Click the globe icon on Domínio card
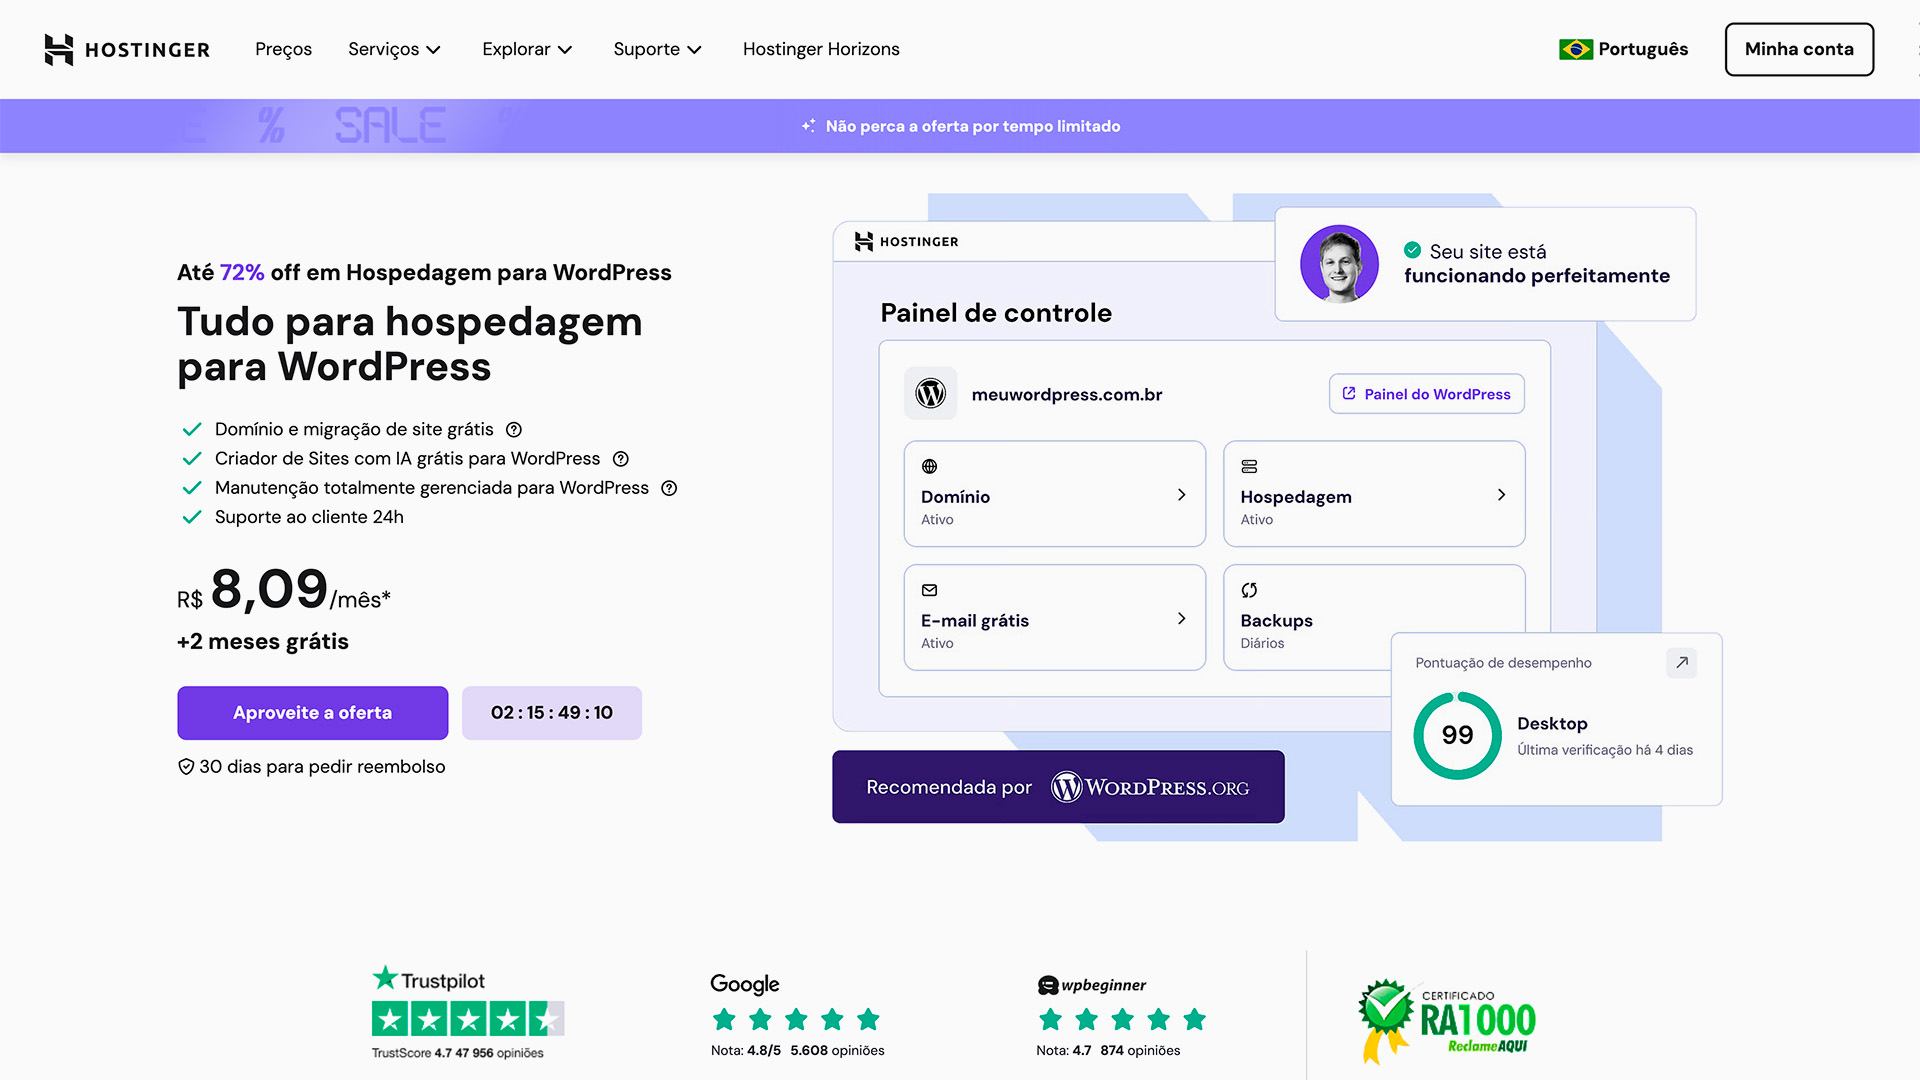The height and width of the screenshot is (1080, 1920). point(929,467)
